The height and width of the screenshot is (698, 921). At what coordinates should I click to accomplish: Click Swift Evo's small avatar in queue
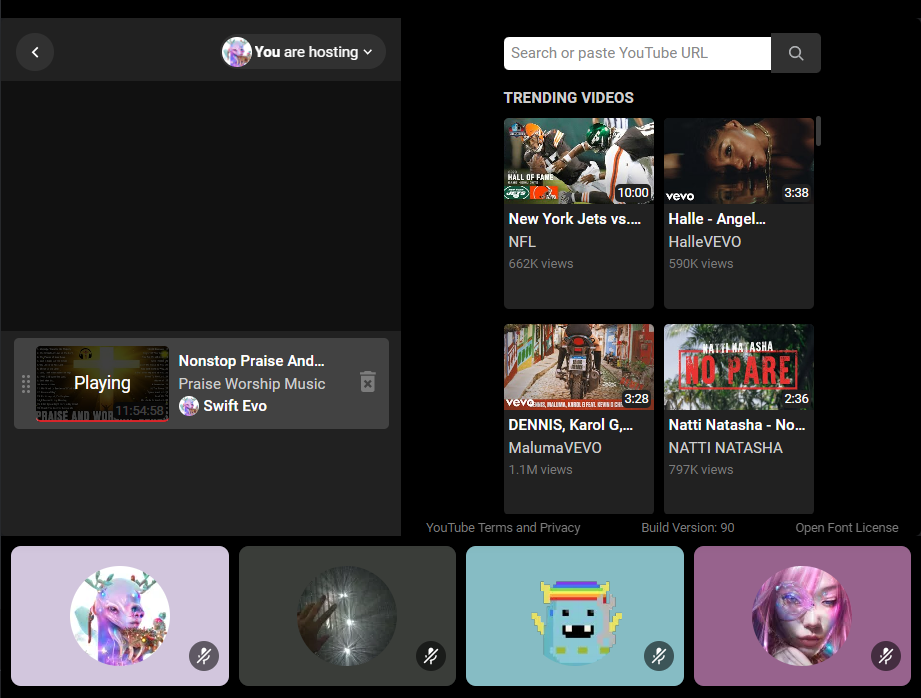[189, 406]
